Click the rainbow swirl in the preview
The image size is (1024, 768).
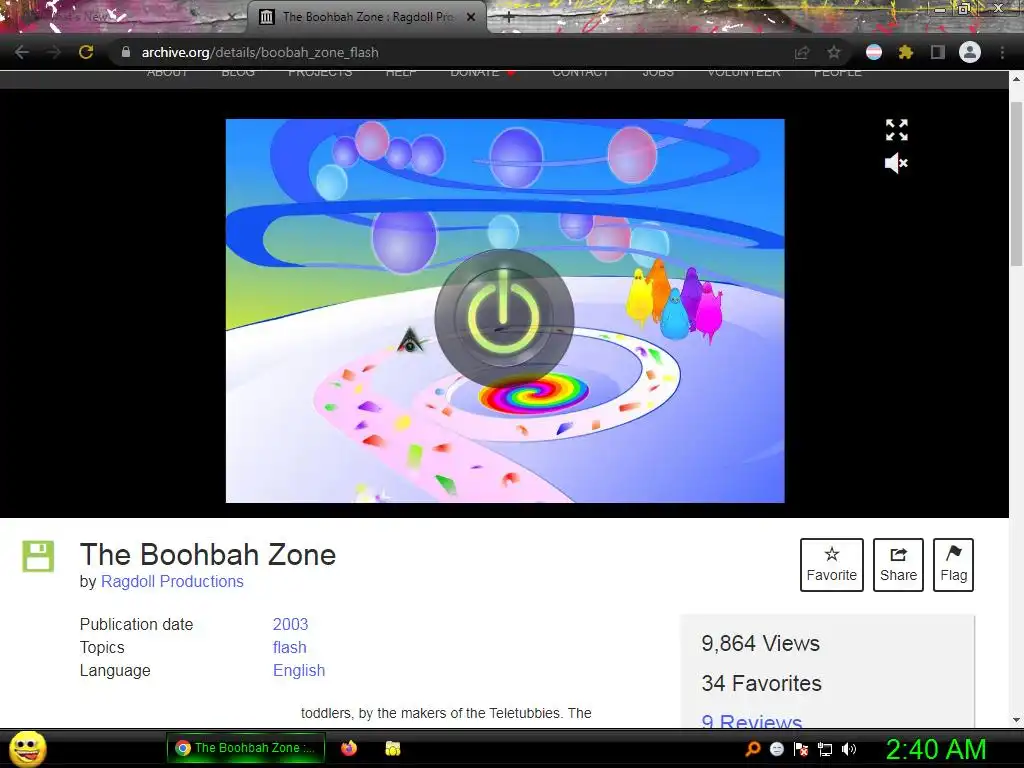[x=534, y=393]
